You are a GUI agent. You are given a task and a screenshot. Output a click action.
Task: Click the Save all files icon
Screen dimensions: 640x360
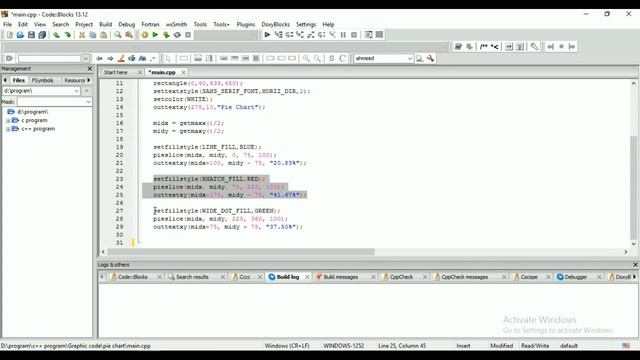42,35
